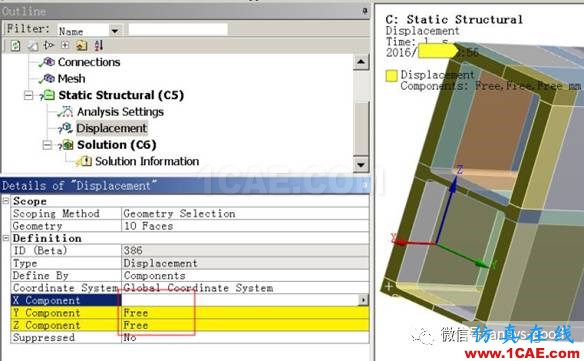
Task: Click the Analysis Settings icon
Action: 66,111
